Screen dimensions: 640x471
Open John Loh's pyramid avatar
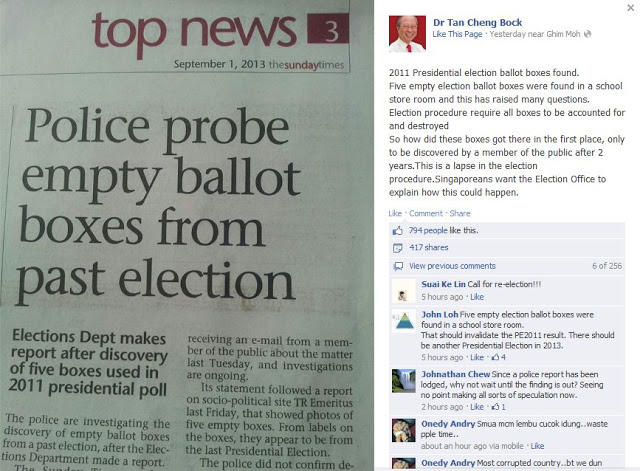pyautogui.click(x=403, y=321)
